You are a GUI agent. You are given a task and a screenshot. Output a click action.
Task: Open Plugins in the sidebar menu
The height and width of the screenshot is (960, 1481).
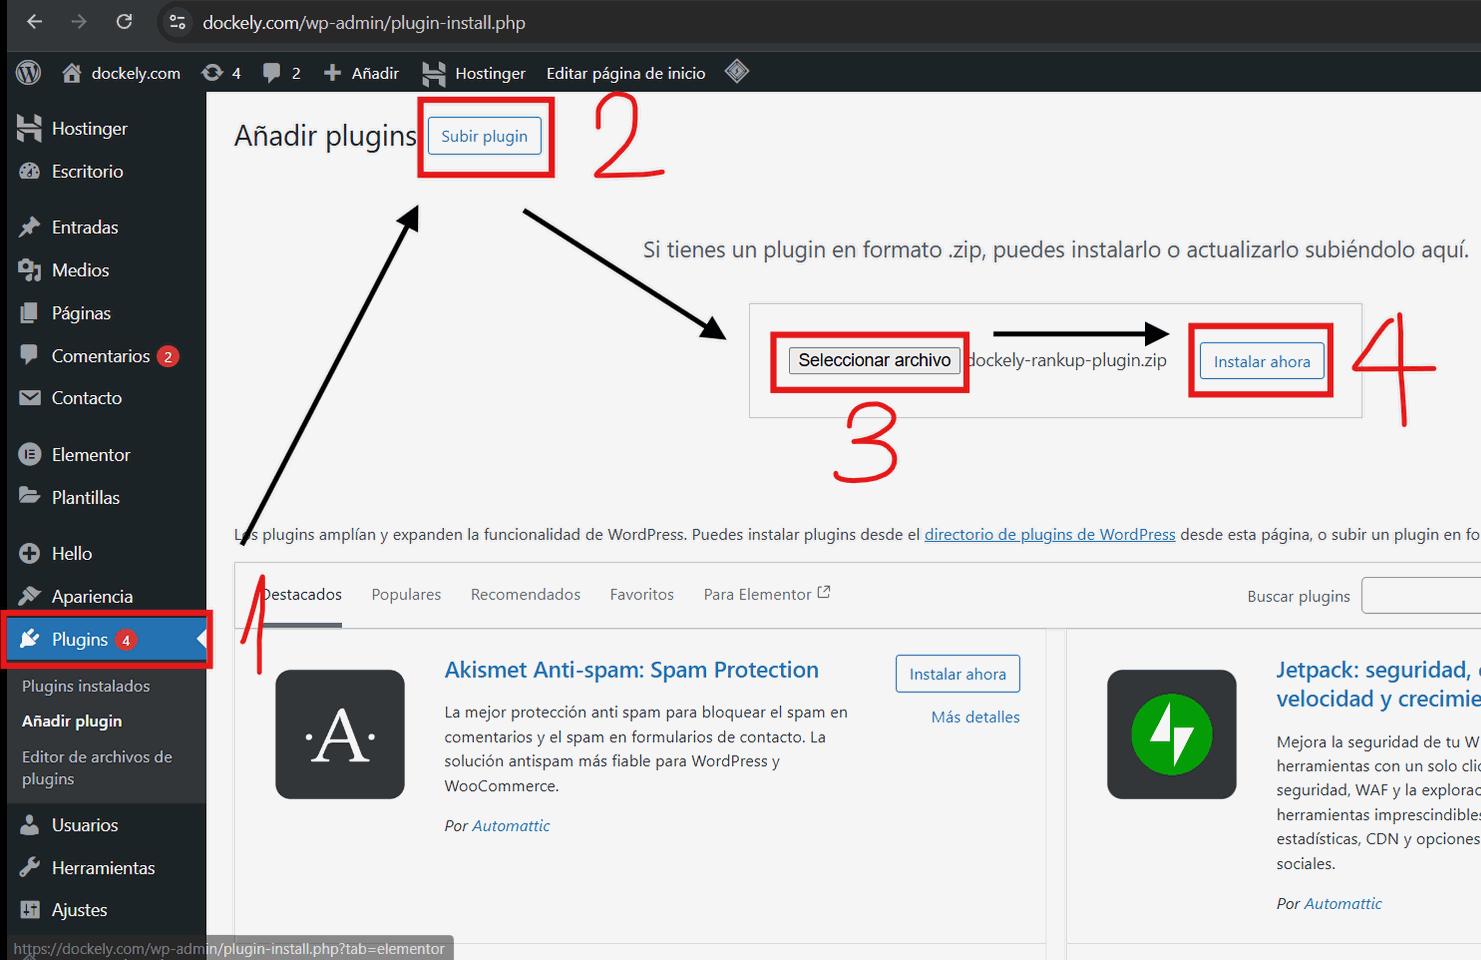tap(80, 640)
